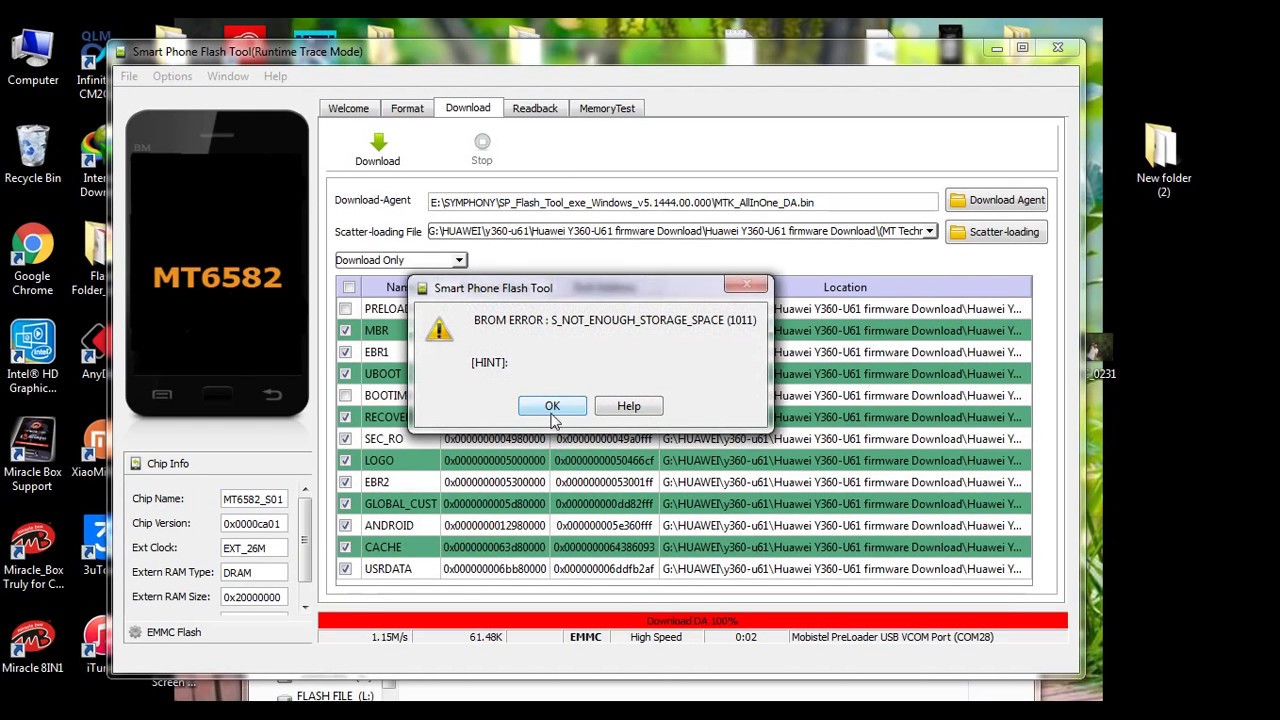Click the Ext Clock field EXT_26M
Screen dimensions: 1280x720
[254, 548]
